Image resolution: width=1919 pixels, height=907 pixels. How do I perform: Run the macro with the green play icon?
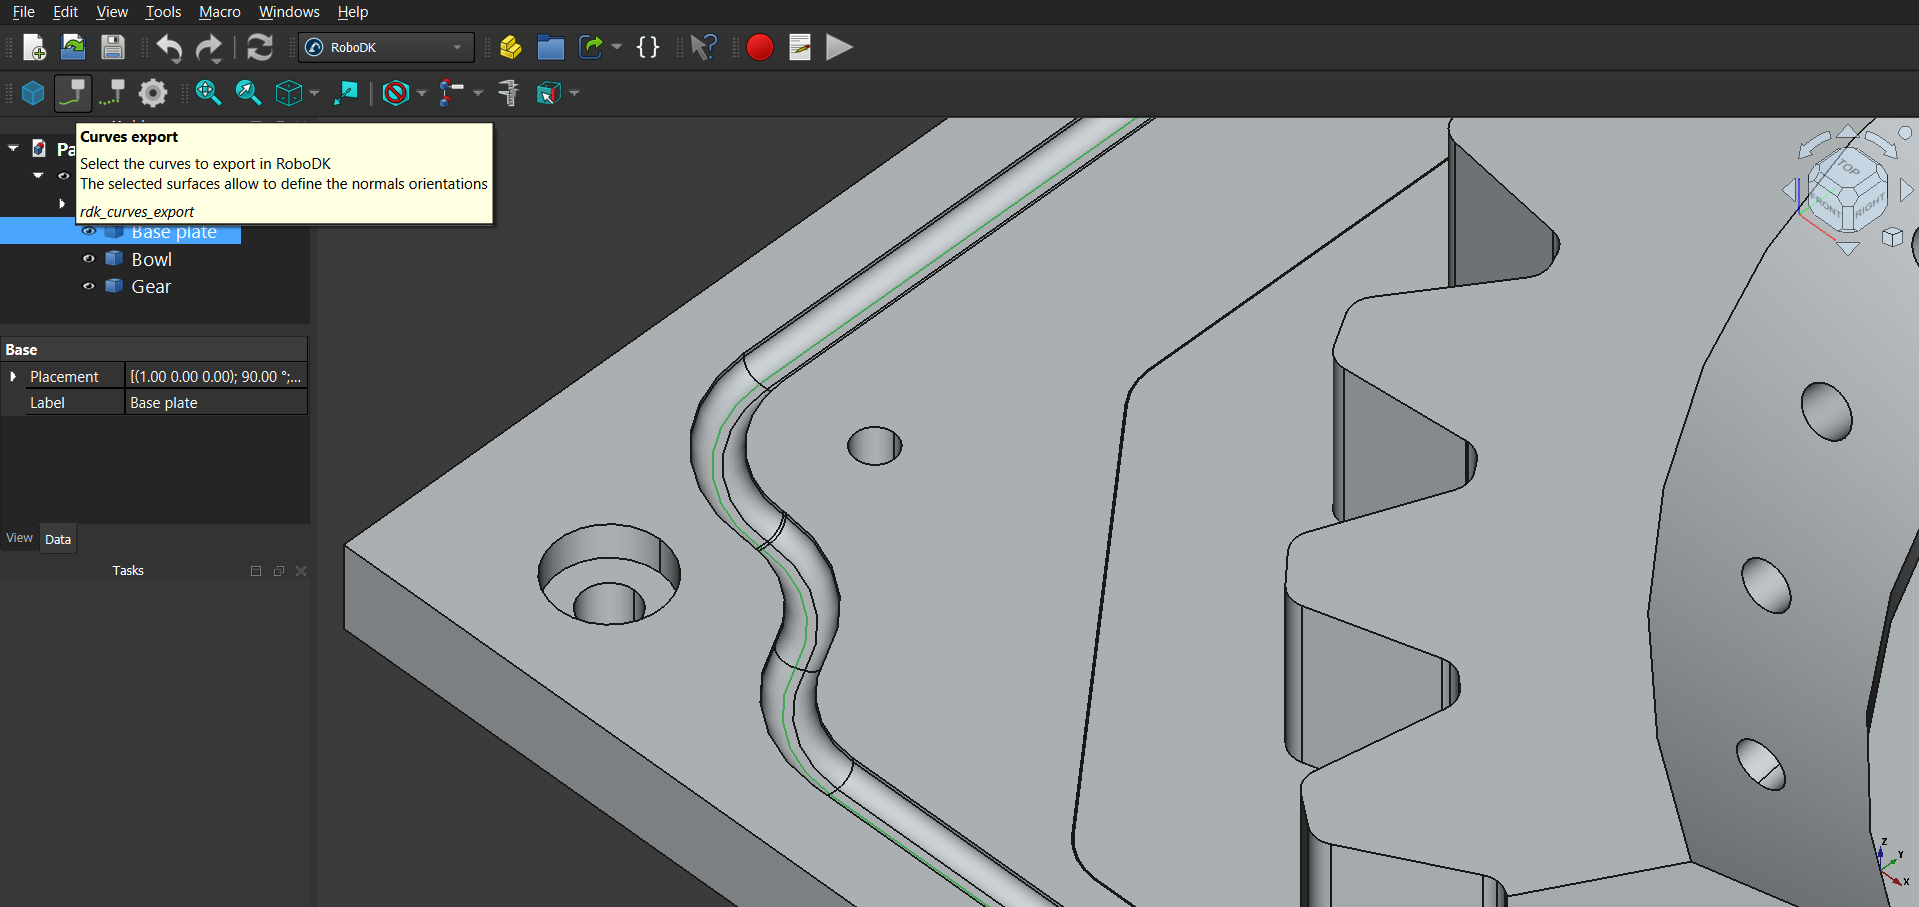pos(839,47)
